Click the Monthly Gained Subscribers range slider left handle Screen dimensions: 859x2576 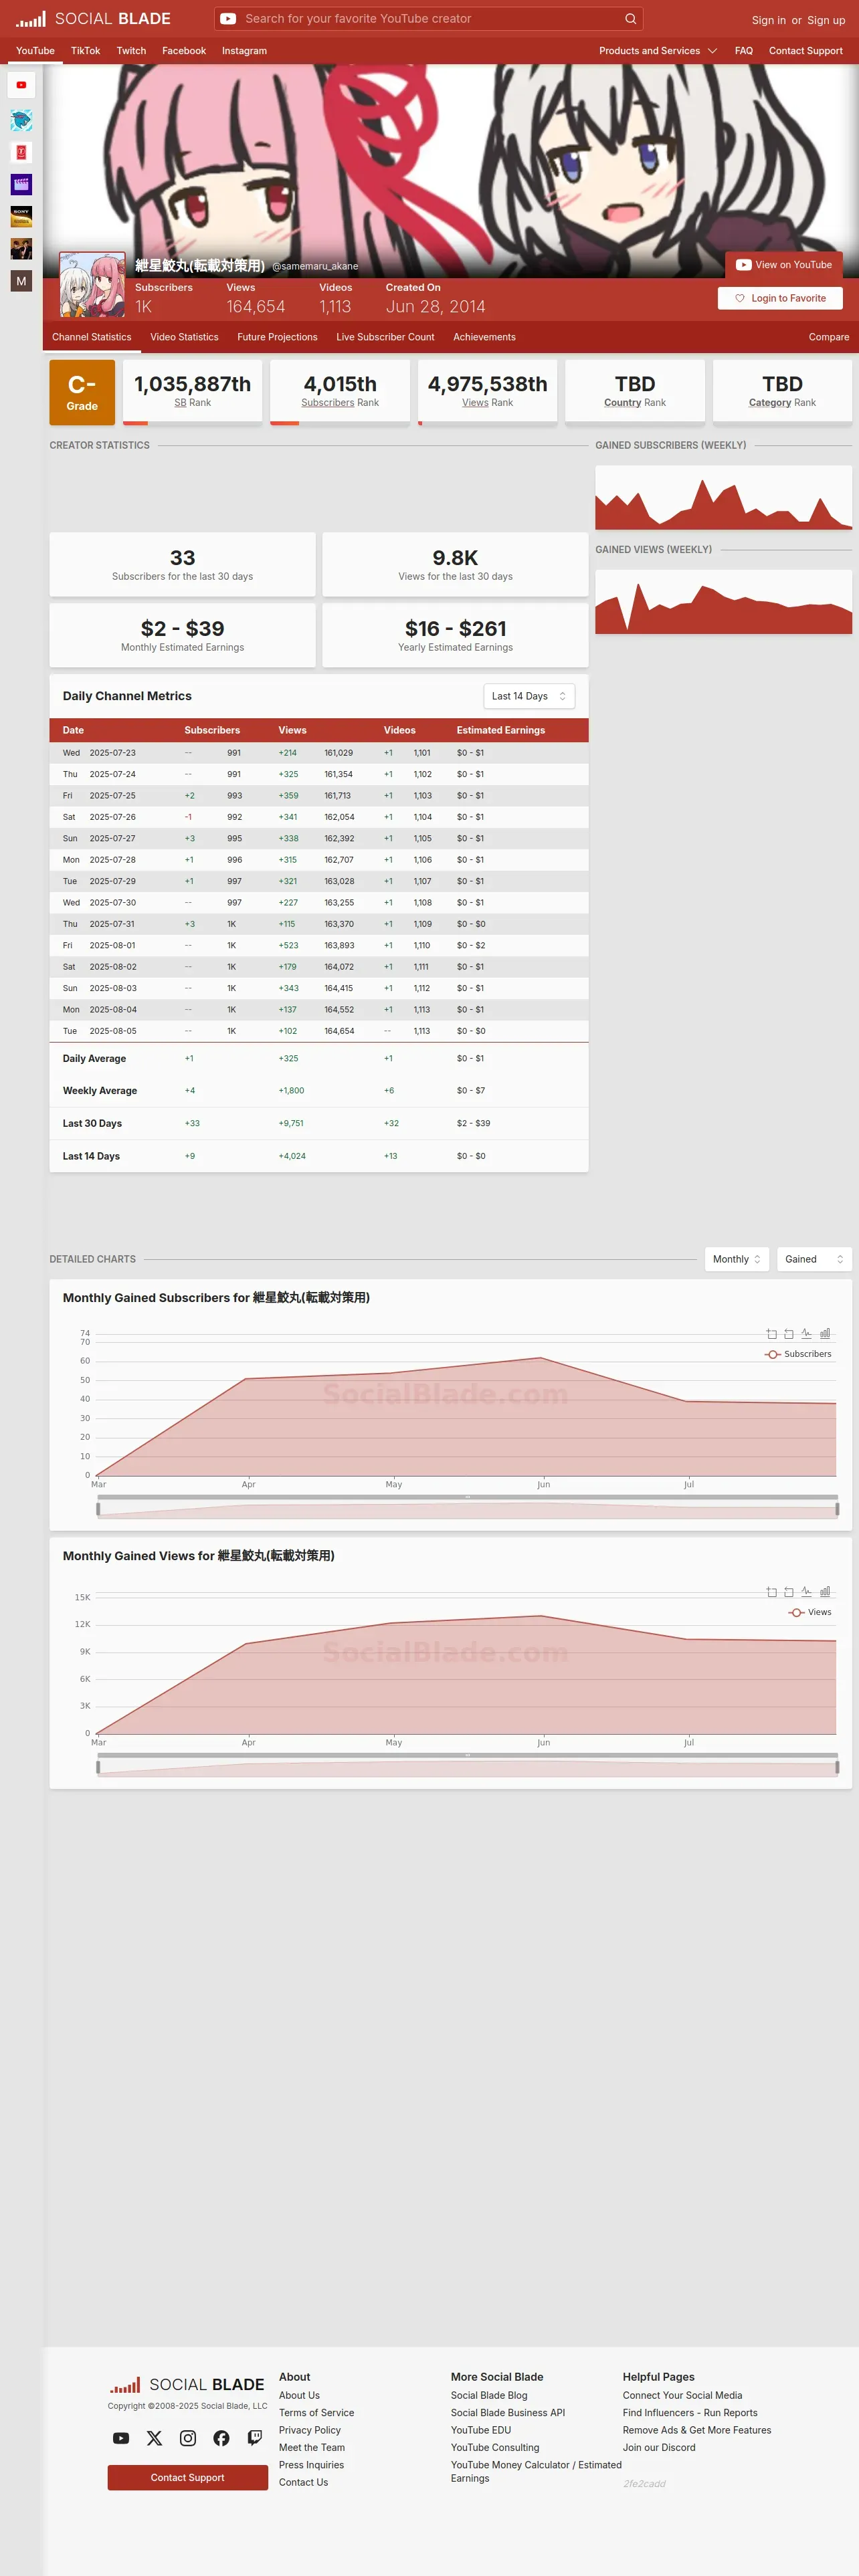98,1509
